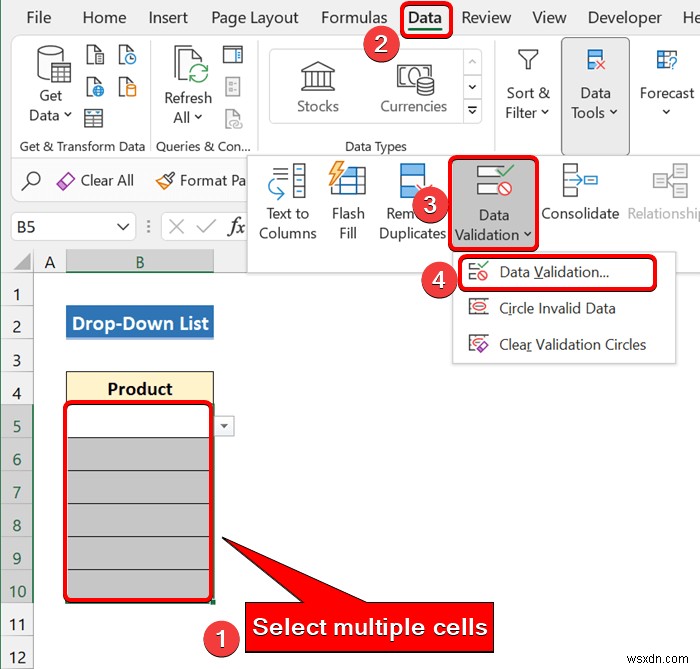Switch to the Developer tab
The width and height of the screenshot is (700, 669).
pyautogui.click(x=625, y=18)
